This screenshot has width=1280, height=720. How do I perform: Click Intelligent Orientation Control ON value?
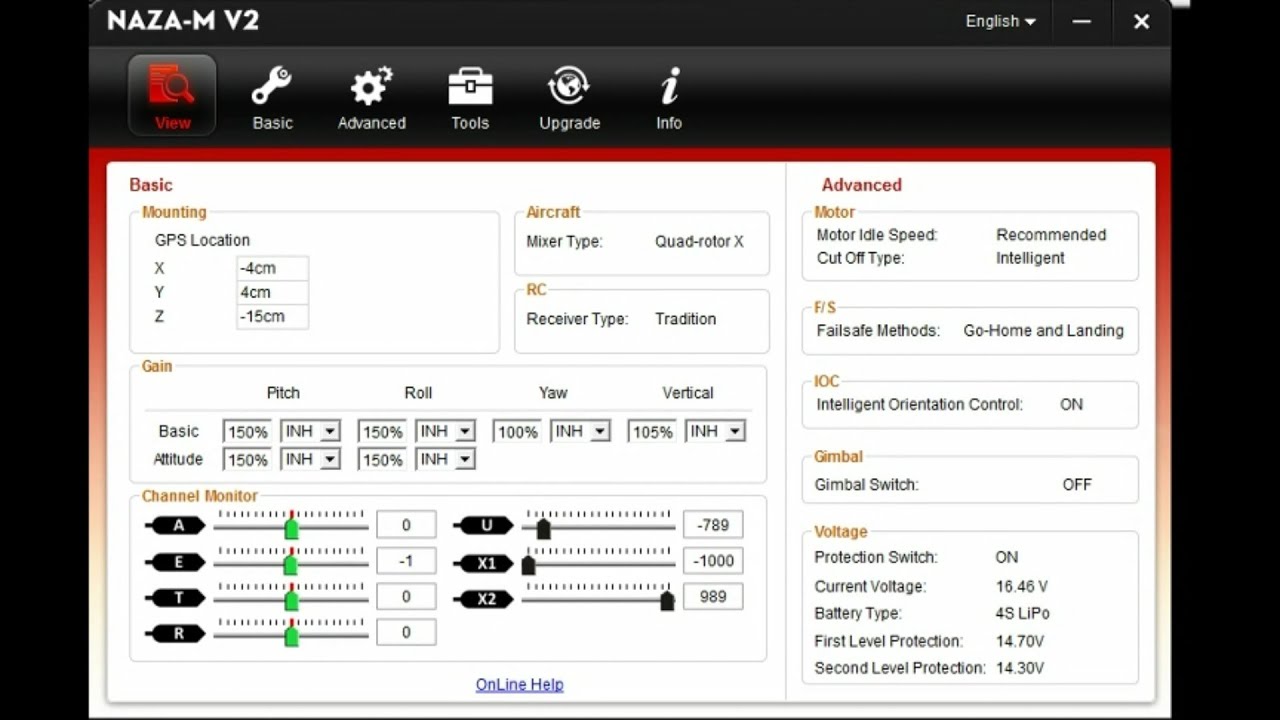[x=1071, y=405]
